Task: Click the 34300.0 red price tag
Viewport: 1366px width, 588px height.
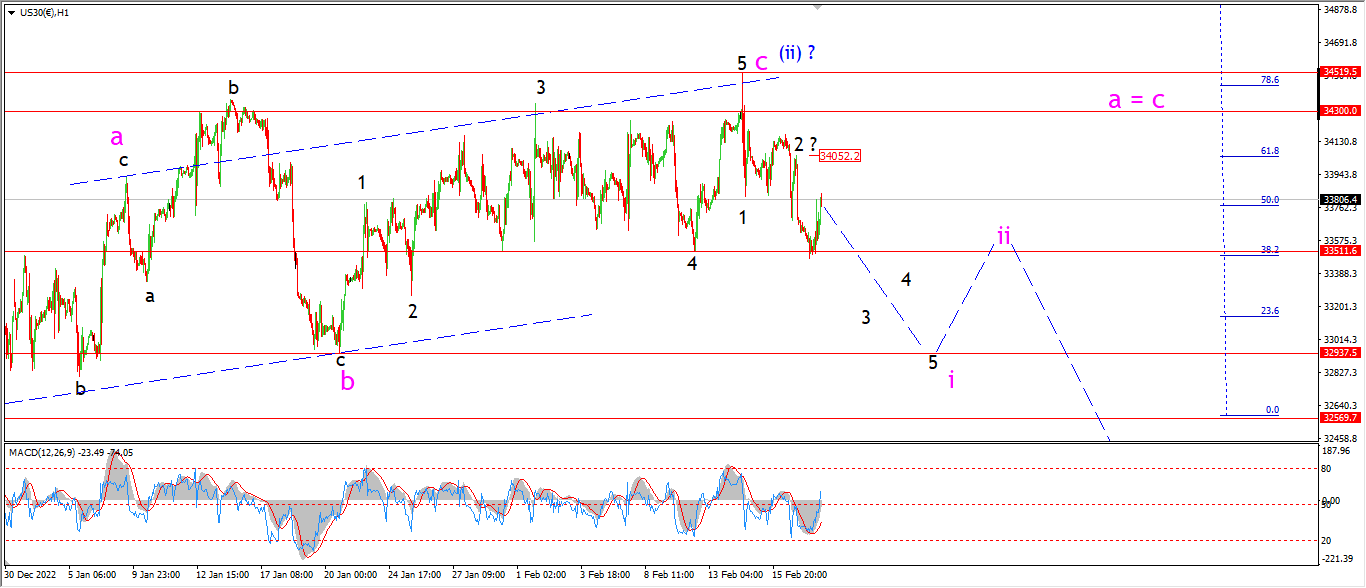Action: 1340,111
